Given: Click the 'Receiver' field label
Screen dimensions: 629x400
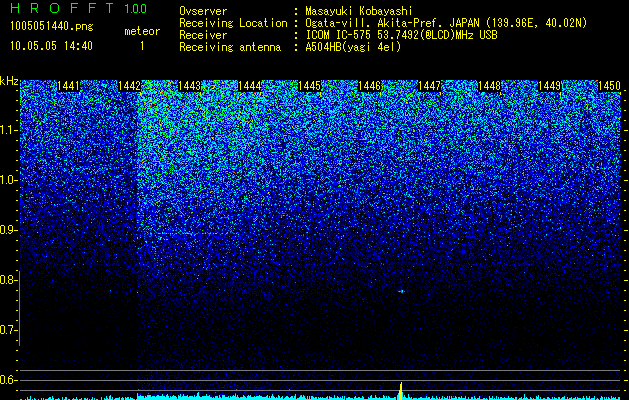Looking at the screenshot, I should [203, 35].
